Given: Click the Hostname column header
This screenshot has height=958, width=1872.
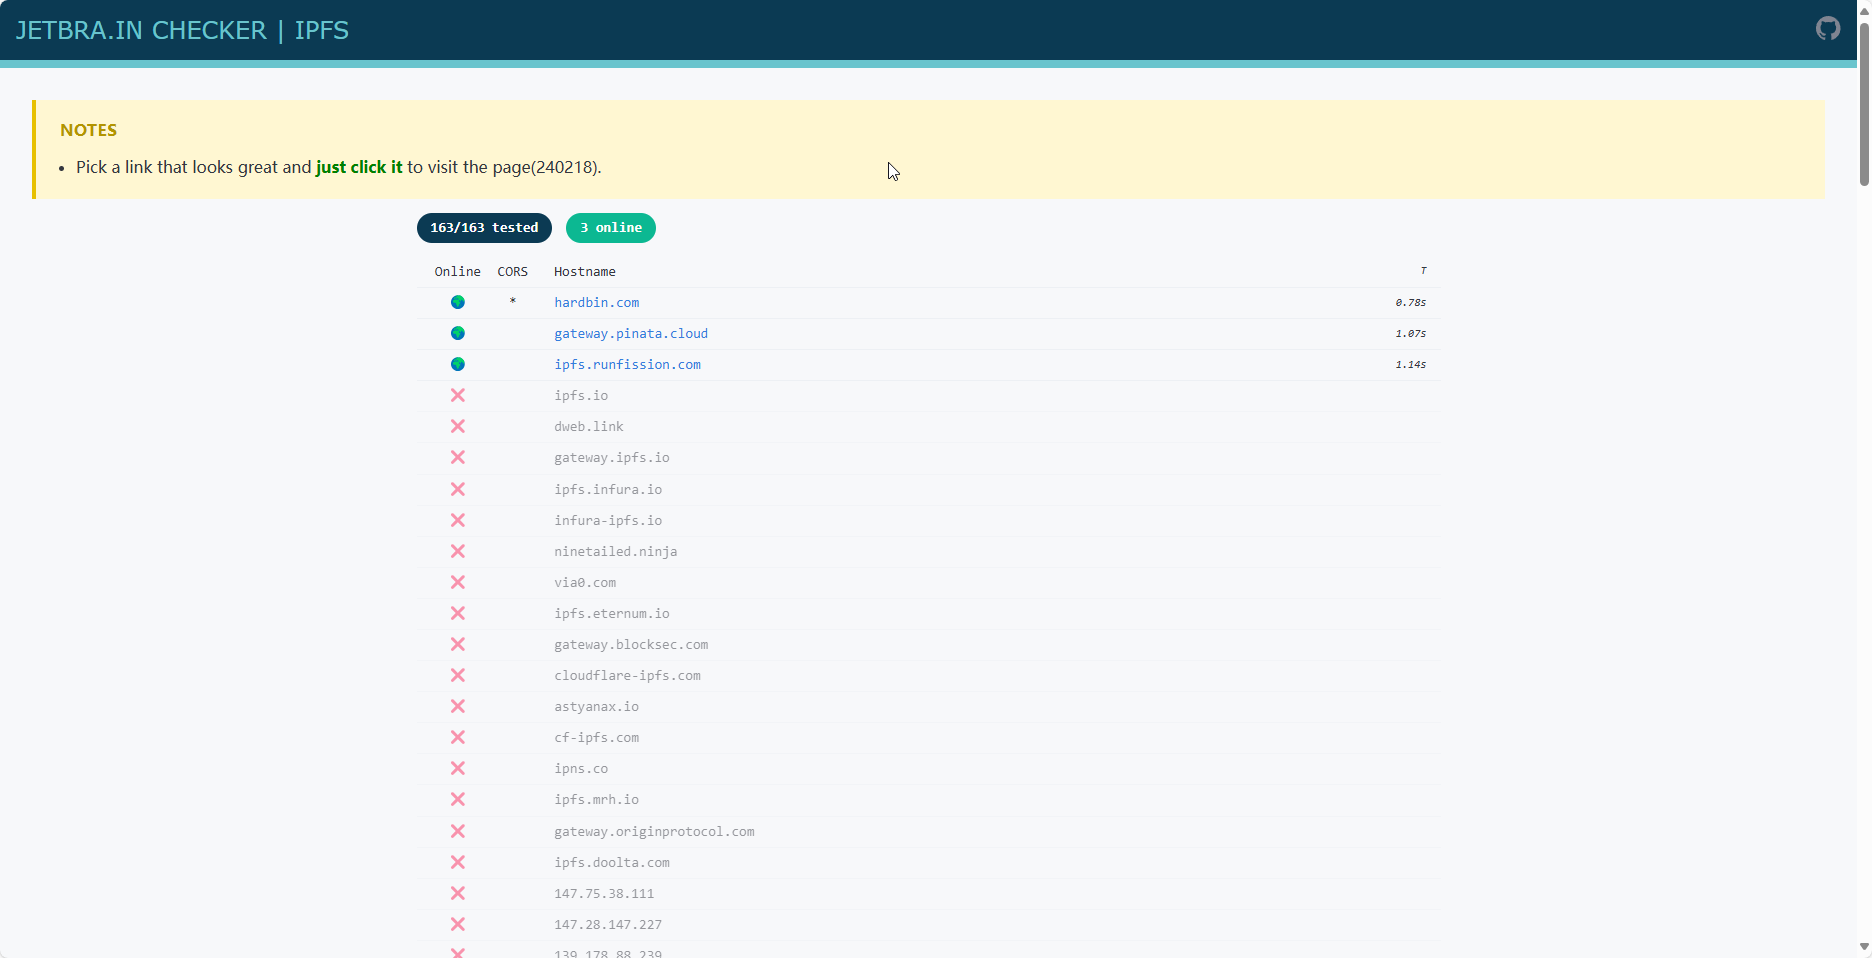Looking at the screenshot, I should 585,272.
